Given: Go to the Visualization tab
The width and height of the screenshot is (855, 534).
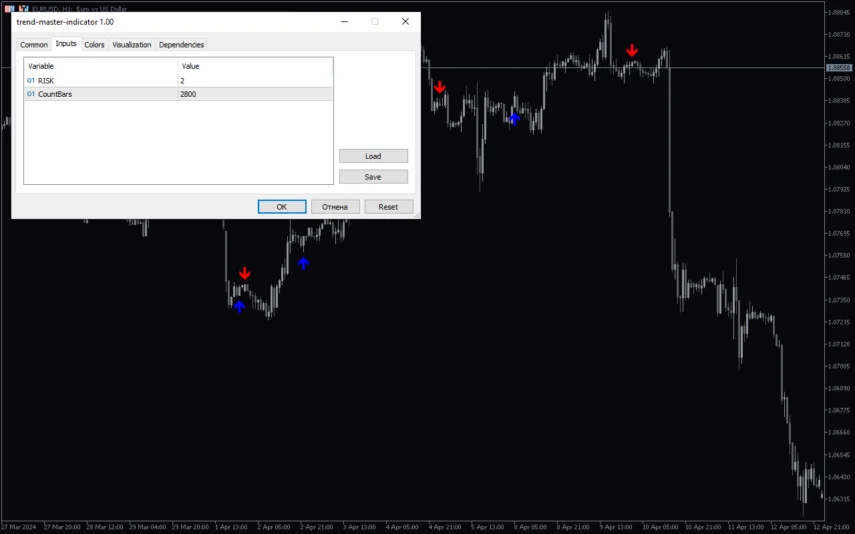Looking at the screenshot, I should point(132,45).
